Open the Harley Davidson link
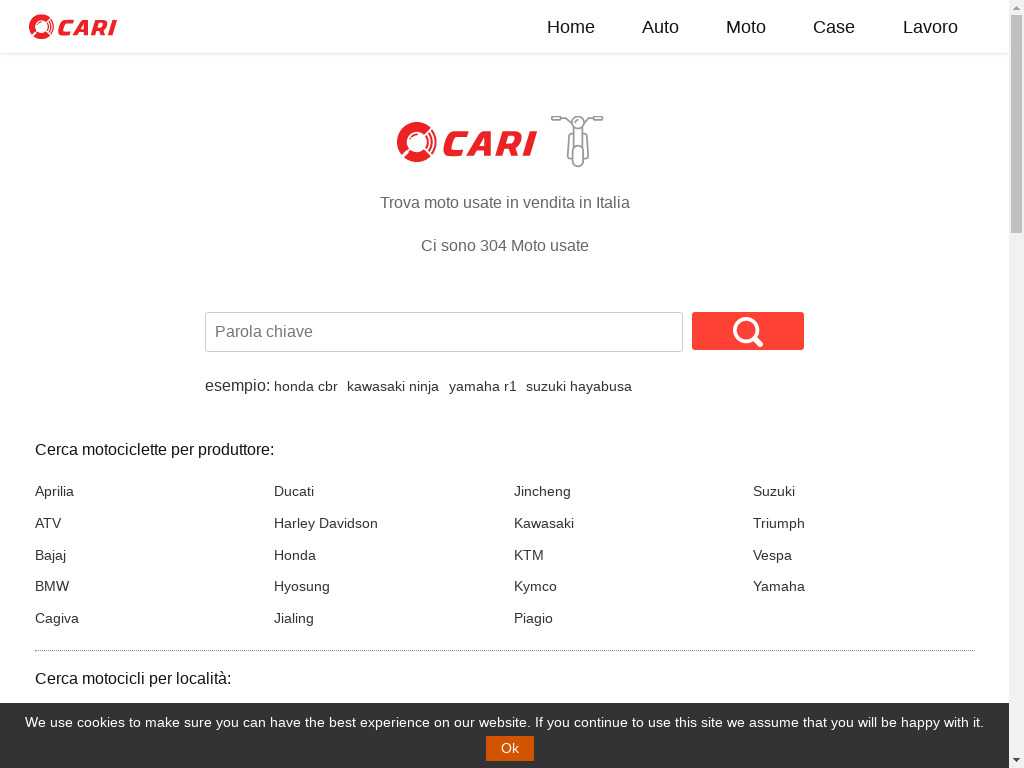Viewport: 1024px width, 768px height. point(326,523)
